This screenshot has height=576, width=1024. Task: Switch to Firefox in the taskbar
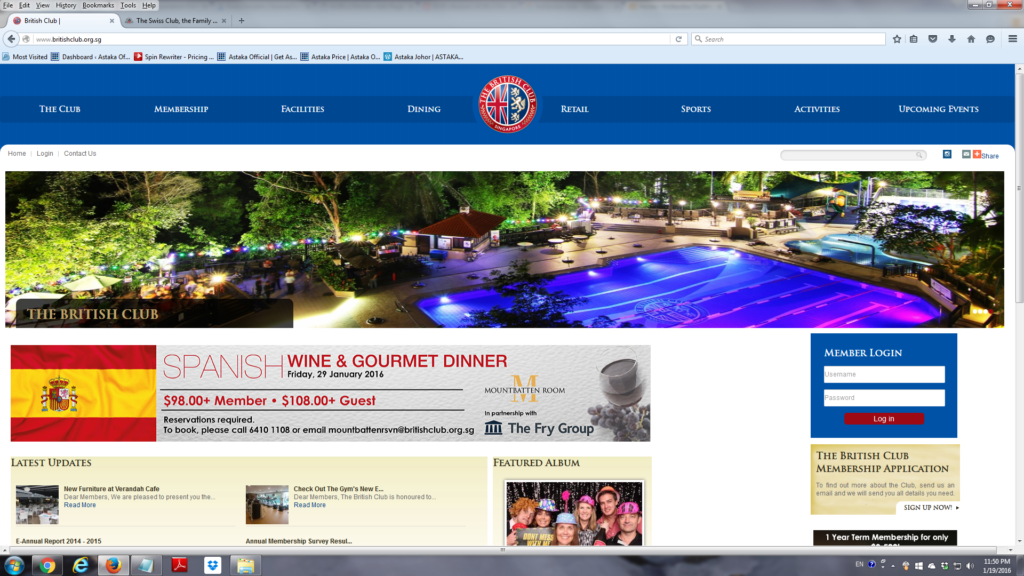(x=114, y=565)
